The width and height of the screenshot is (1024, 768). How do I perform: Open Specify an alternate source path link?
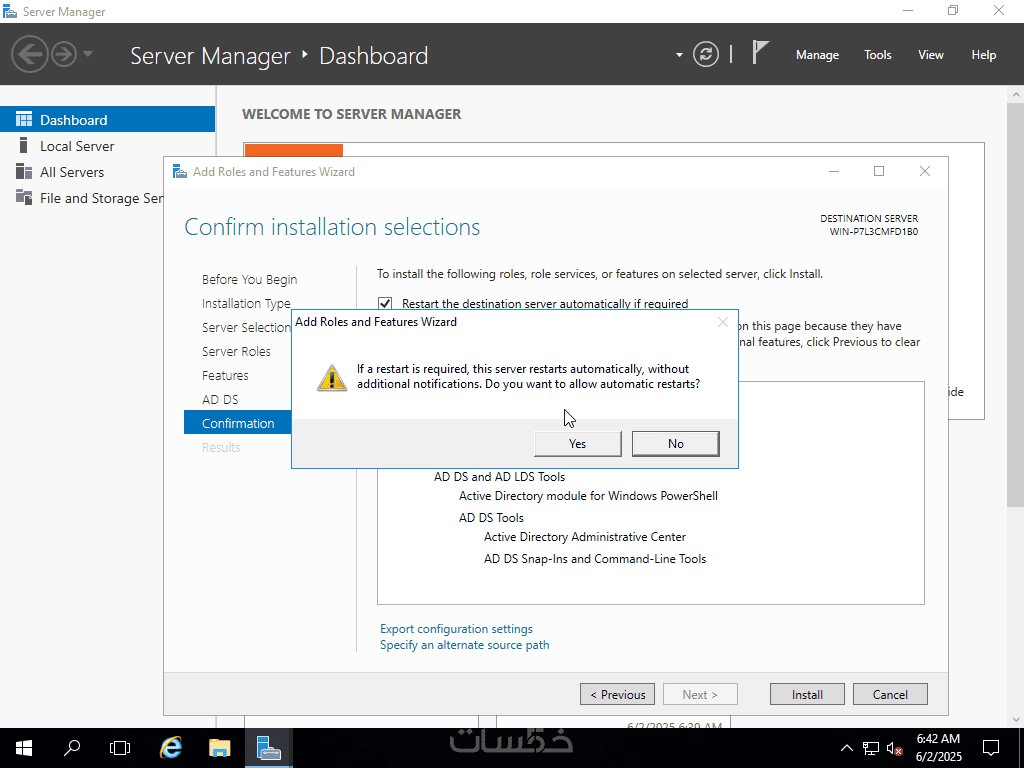(464, 645)
